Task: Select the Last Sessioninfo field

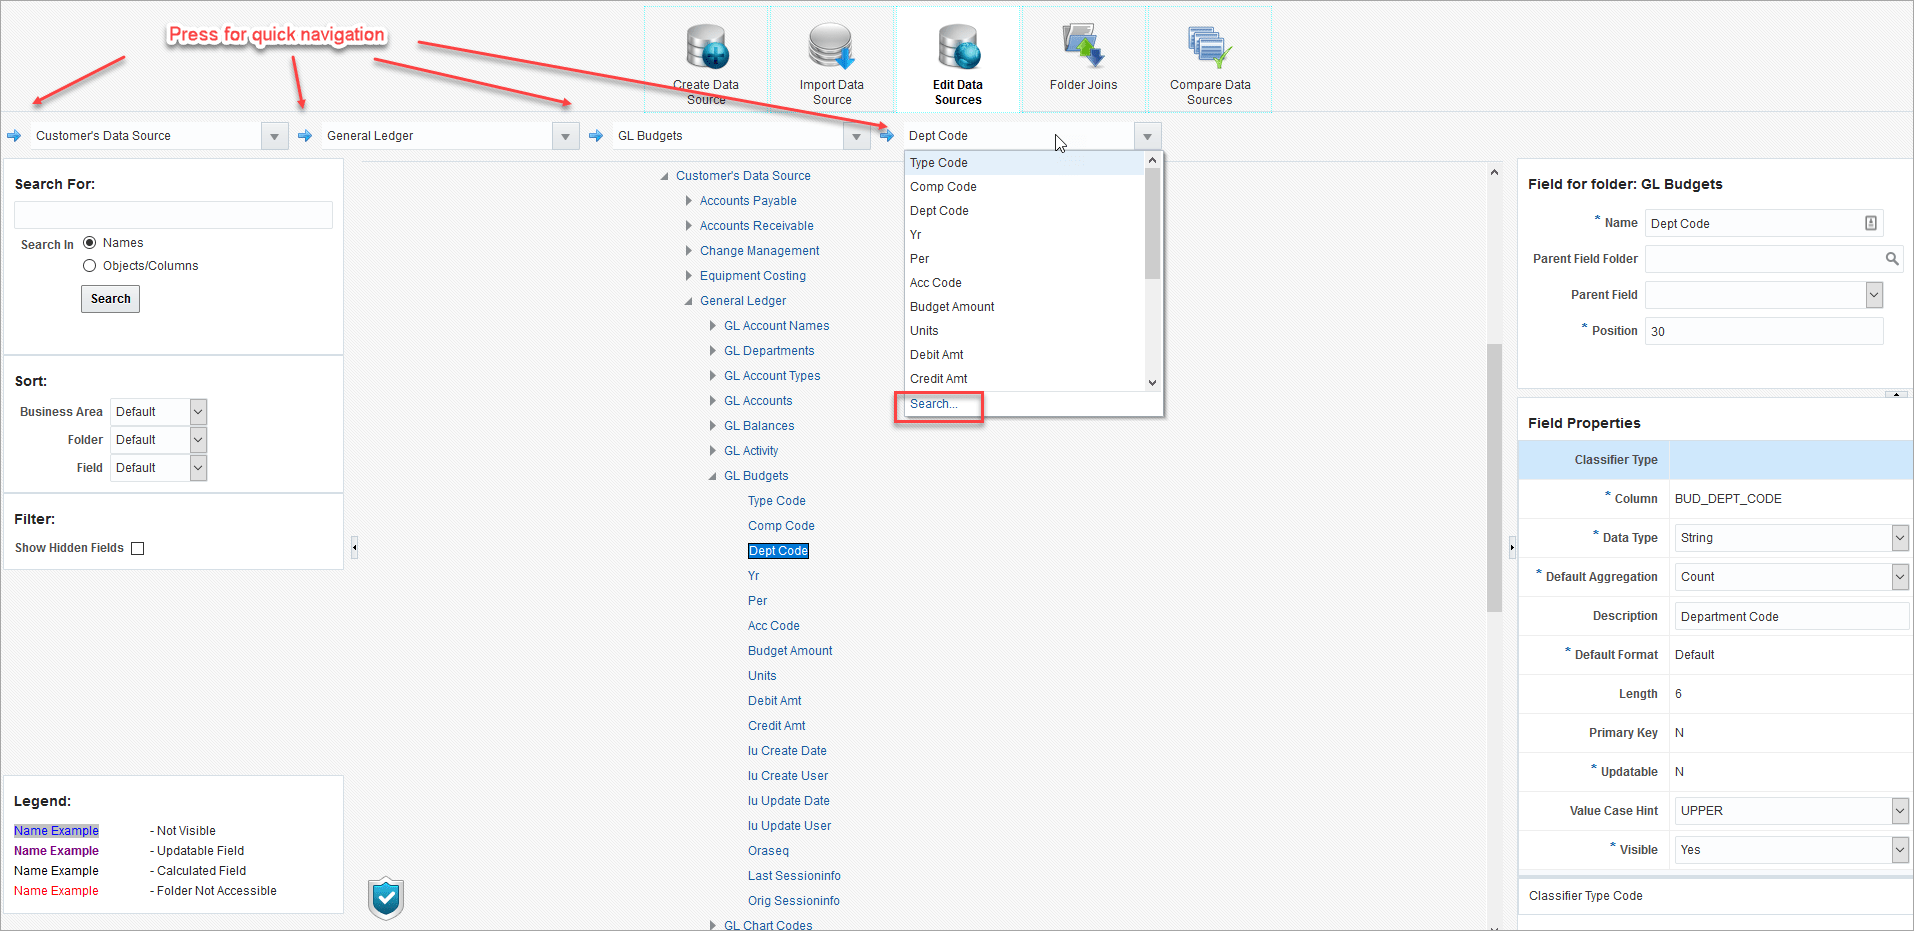Action: coord(794,876)
